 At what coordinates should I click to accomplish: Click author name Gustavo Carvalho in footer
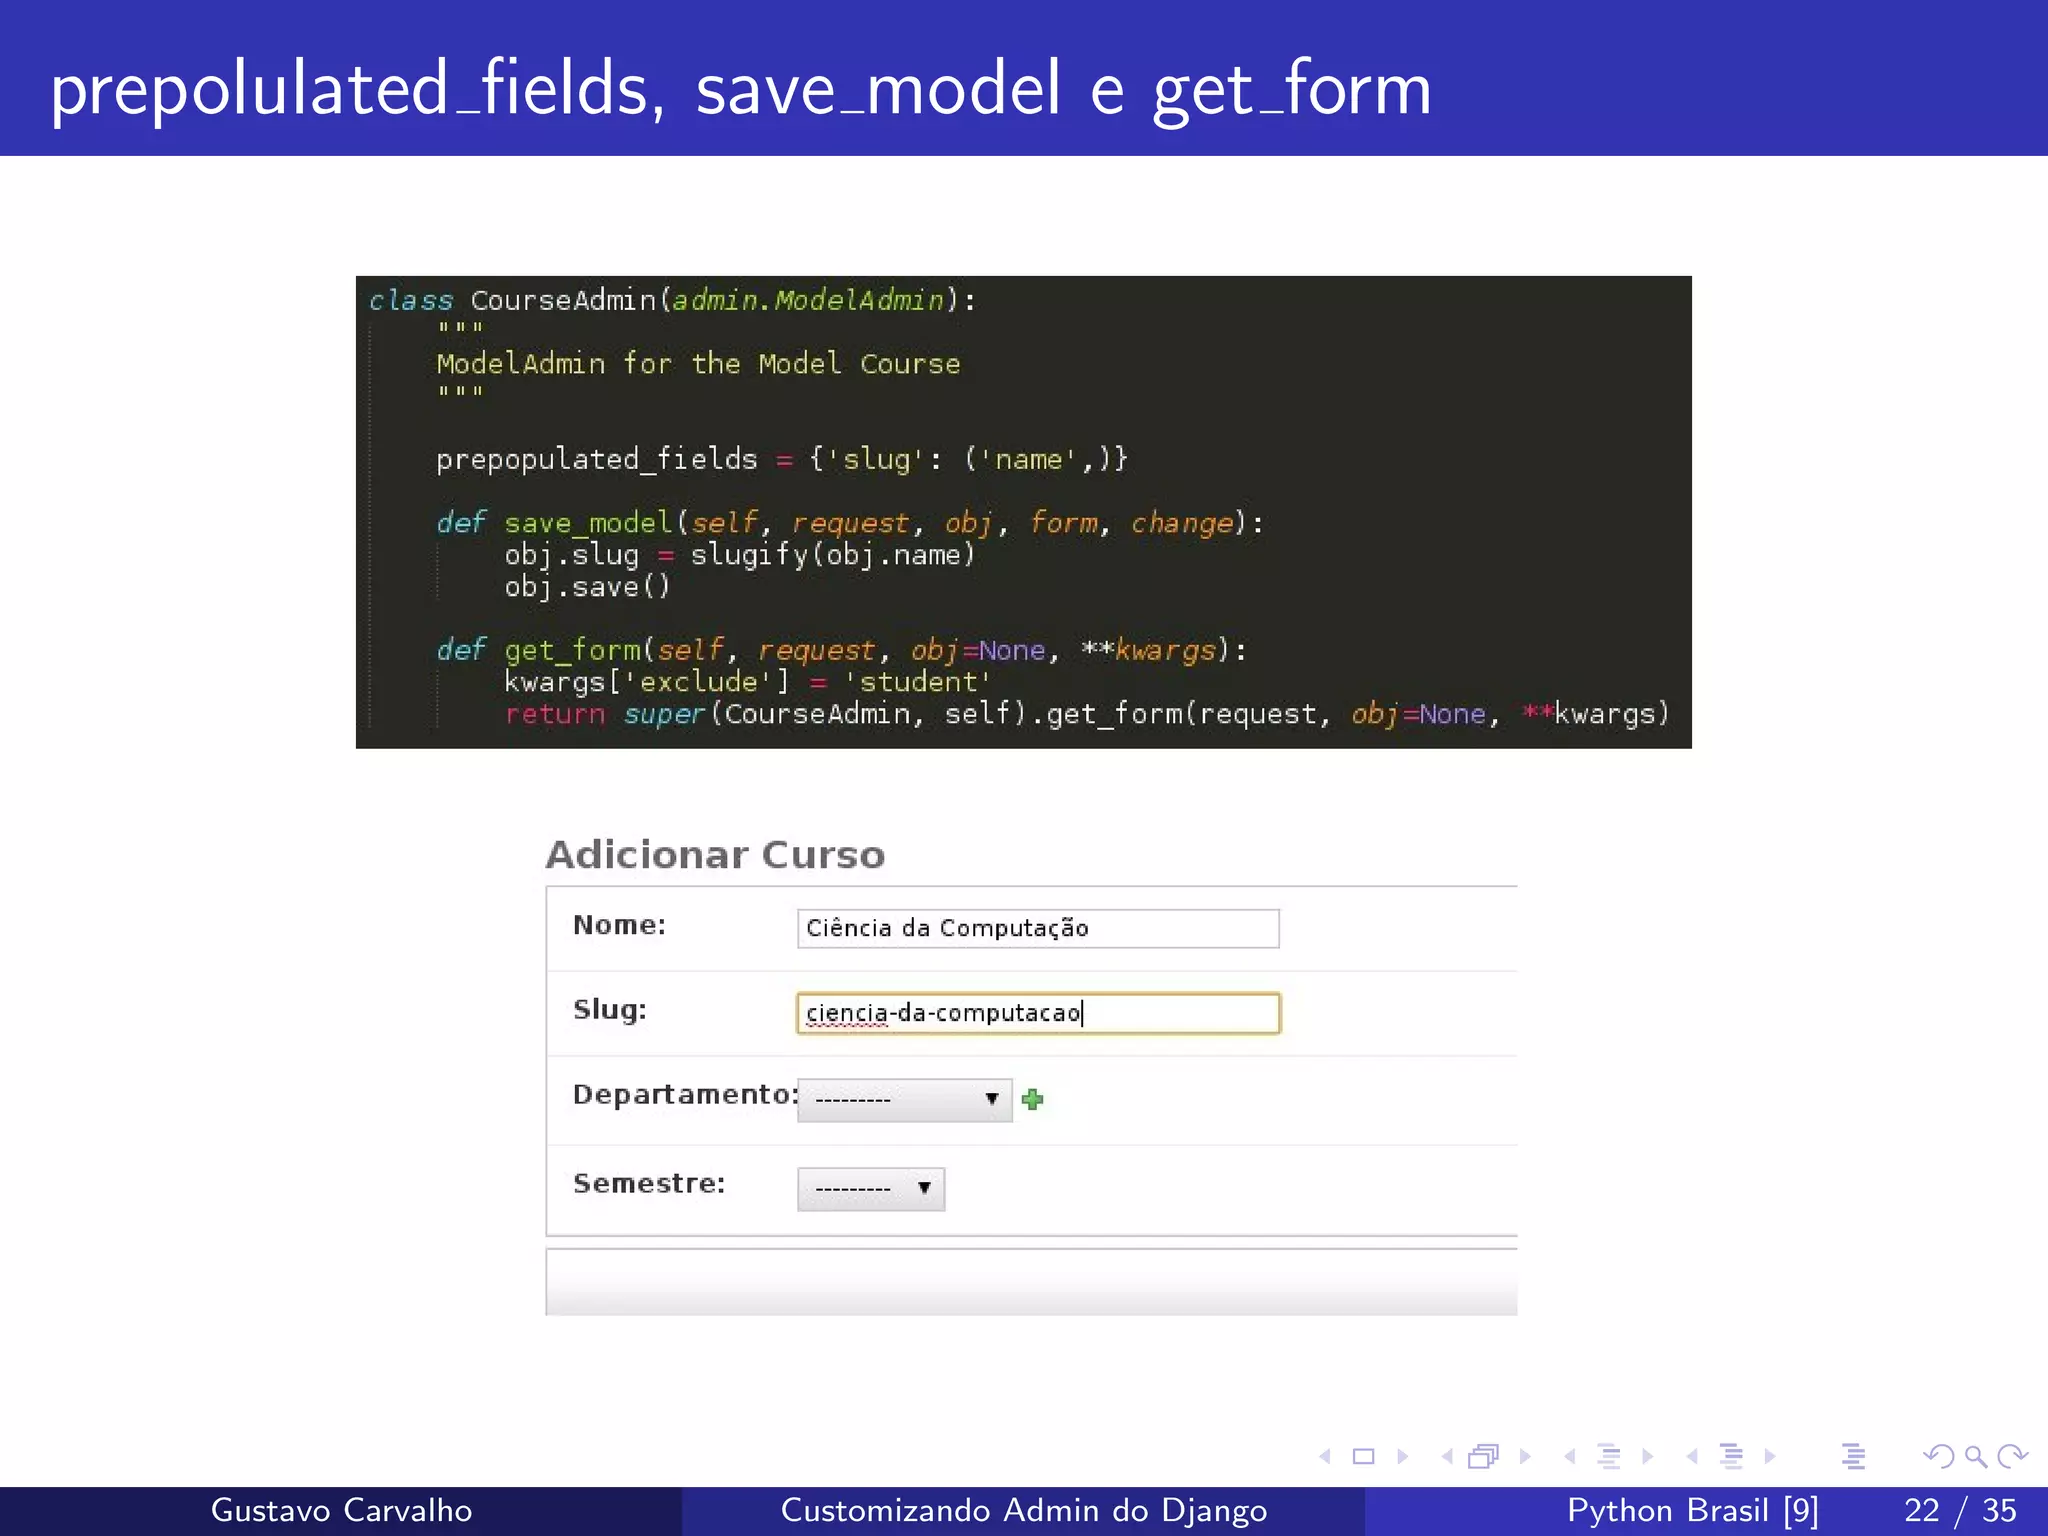point(341,1510)
